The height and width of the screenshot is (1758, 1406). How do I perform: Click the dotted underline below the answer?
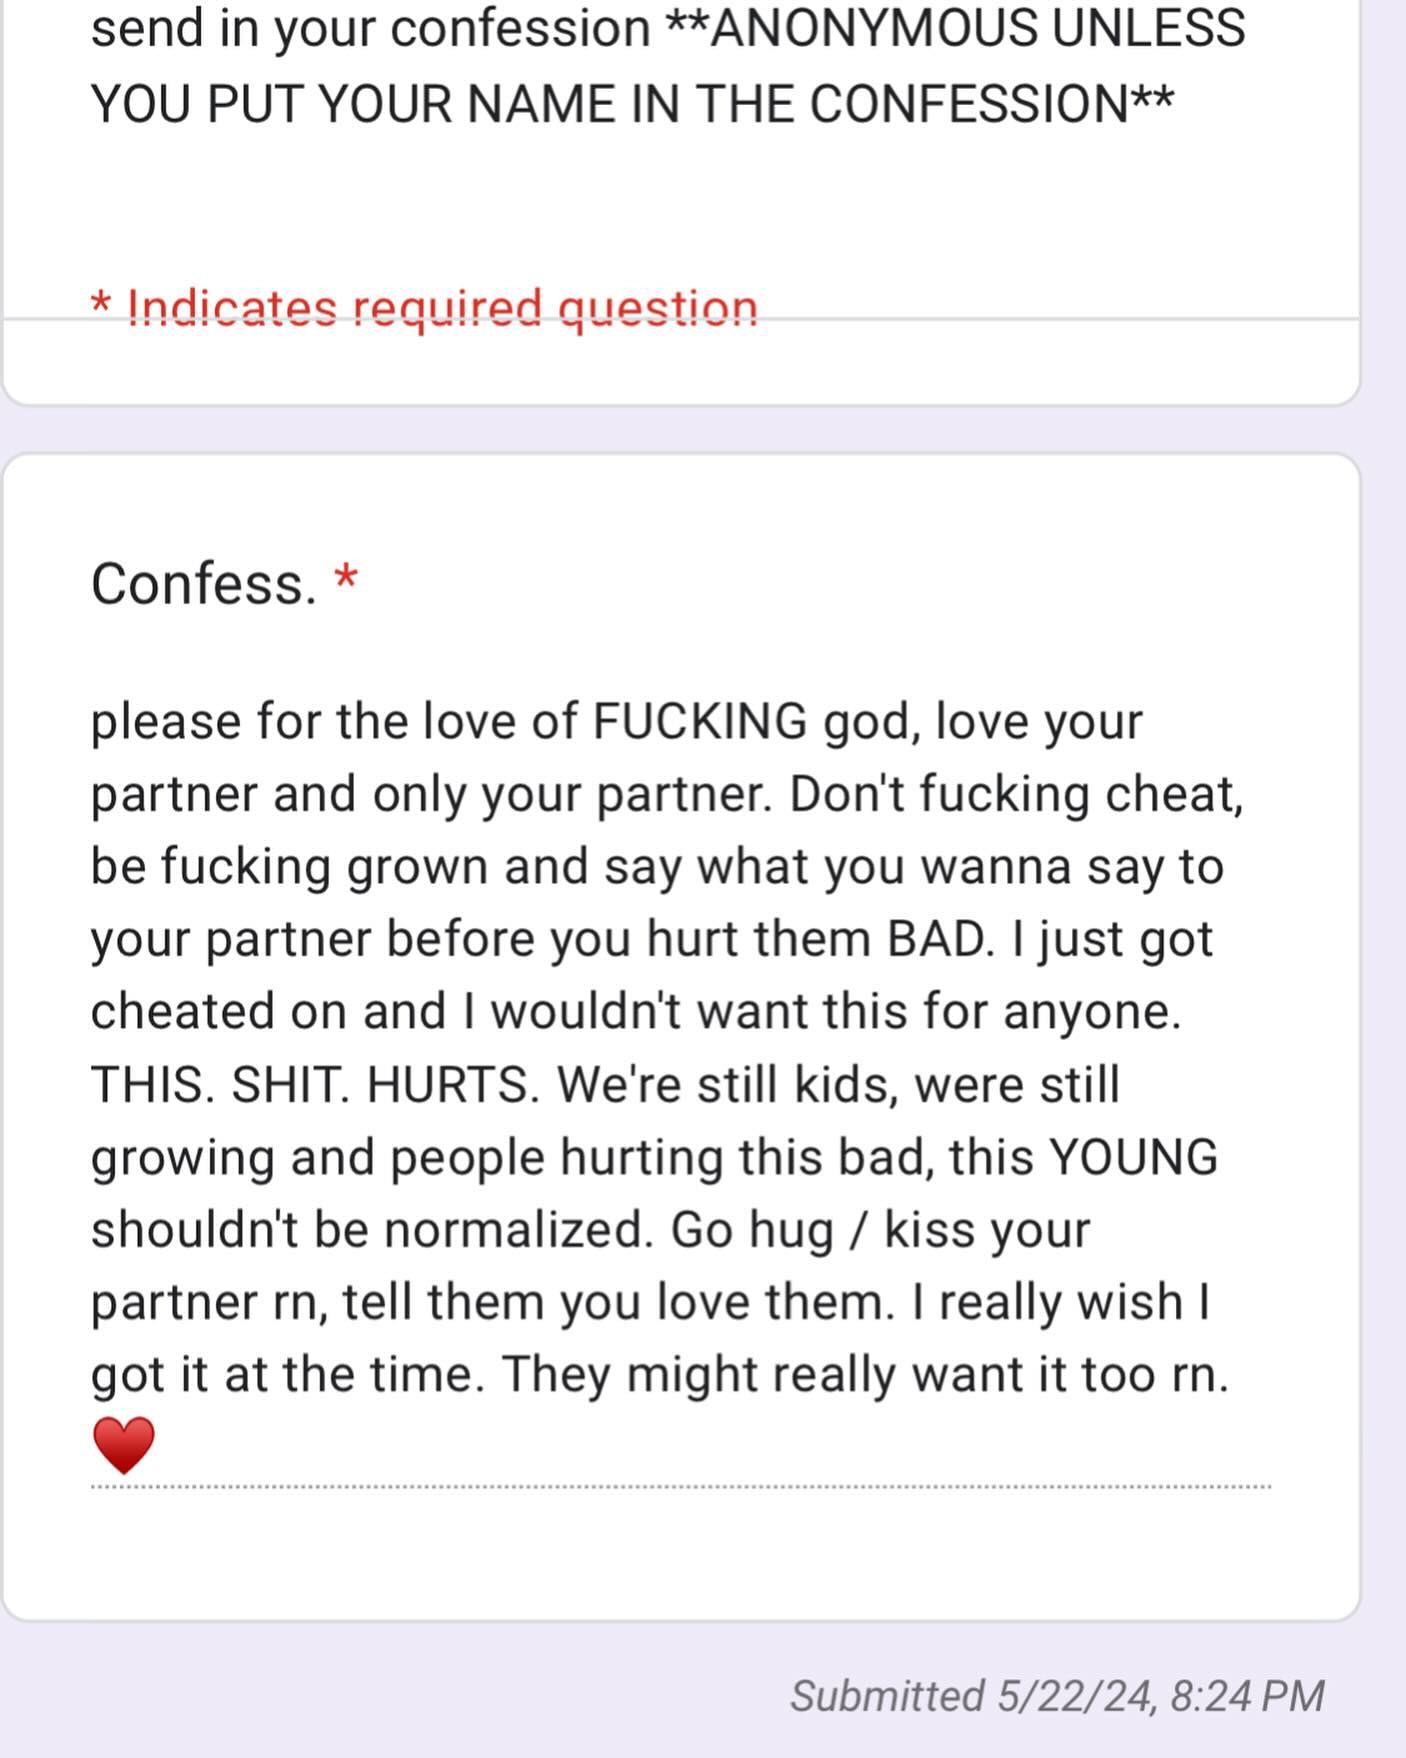tap(680, 1487)
